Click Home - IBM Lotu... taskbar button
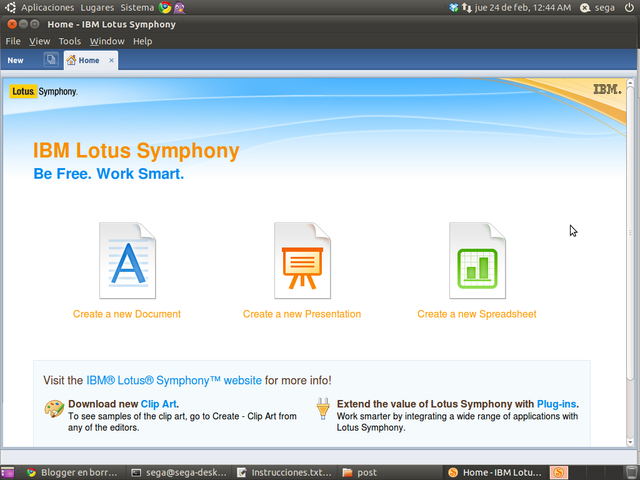 [x=495, y=473]
